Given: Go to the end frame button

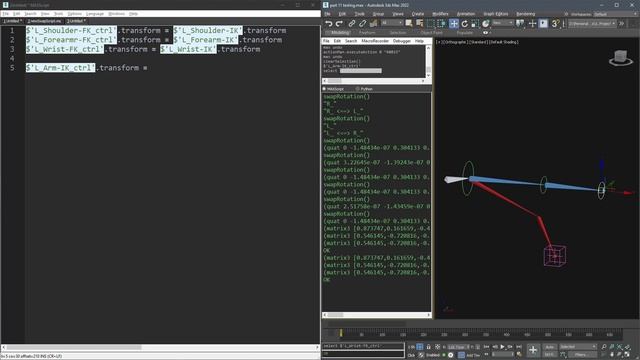Looking at the screenshot, I should [x=519, y=347].
